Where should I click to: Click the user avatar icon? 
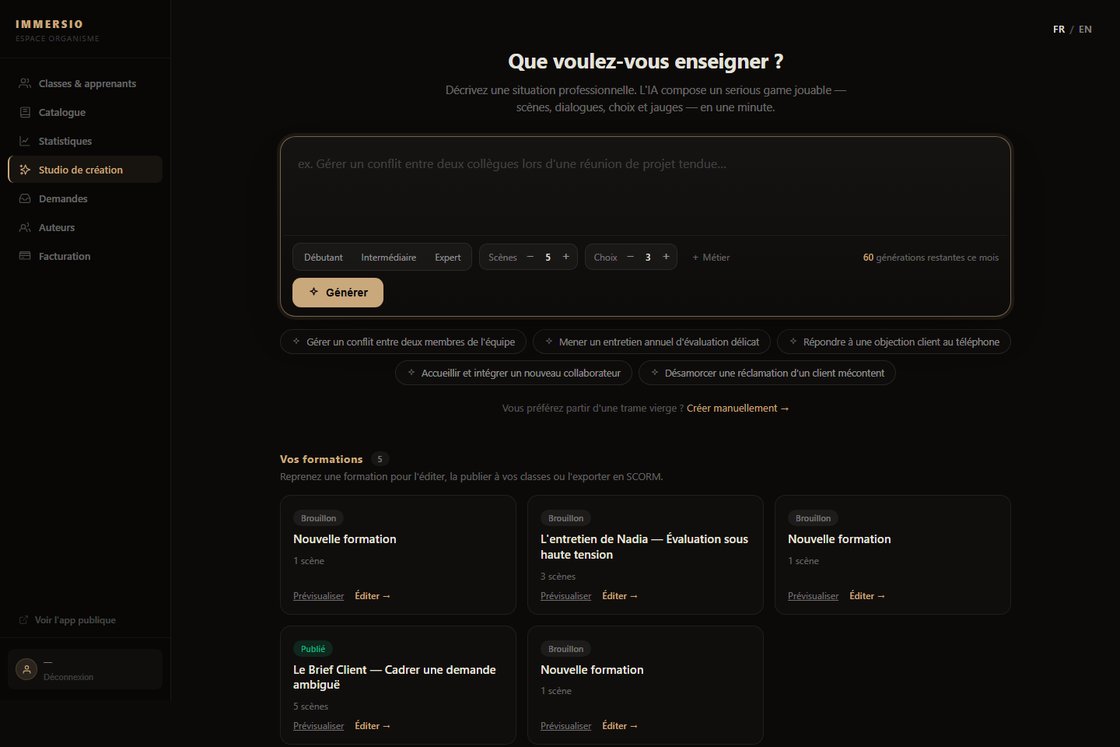[x=26, y=669]
